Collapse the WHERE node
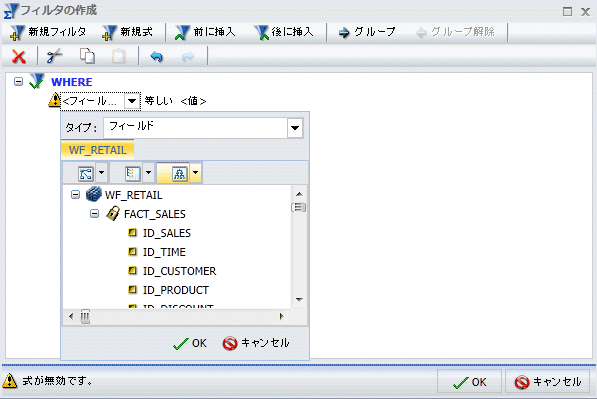 click(x=18, y=81)
